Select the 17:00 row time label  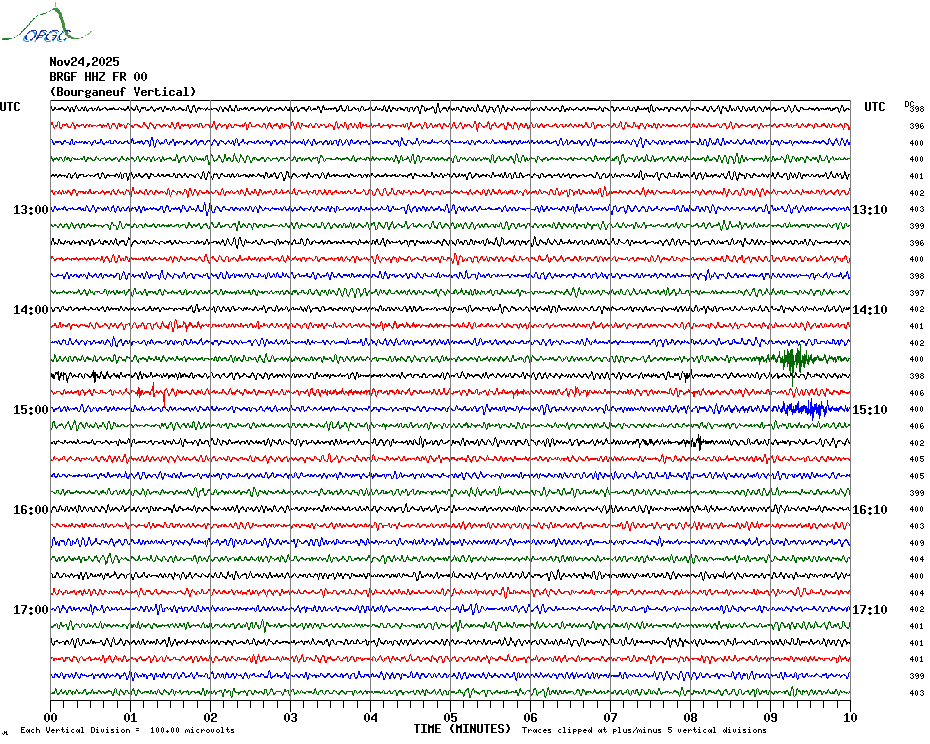[30, 610]
